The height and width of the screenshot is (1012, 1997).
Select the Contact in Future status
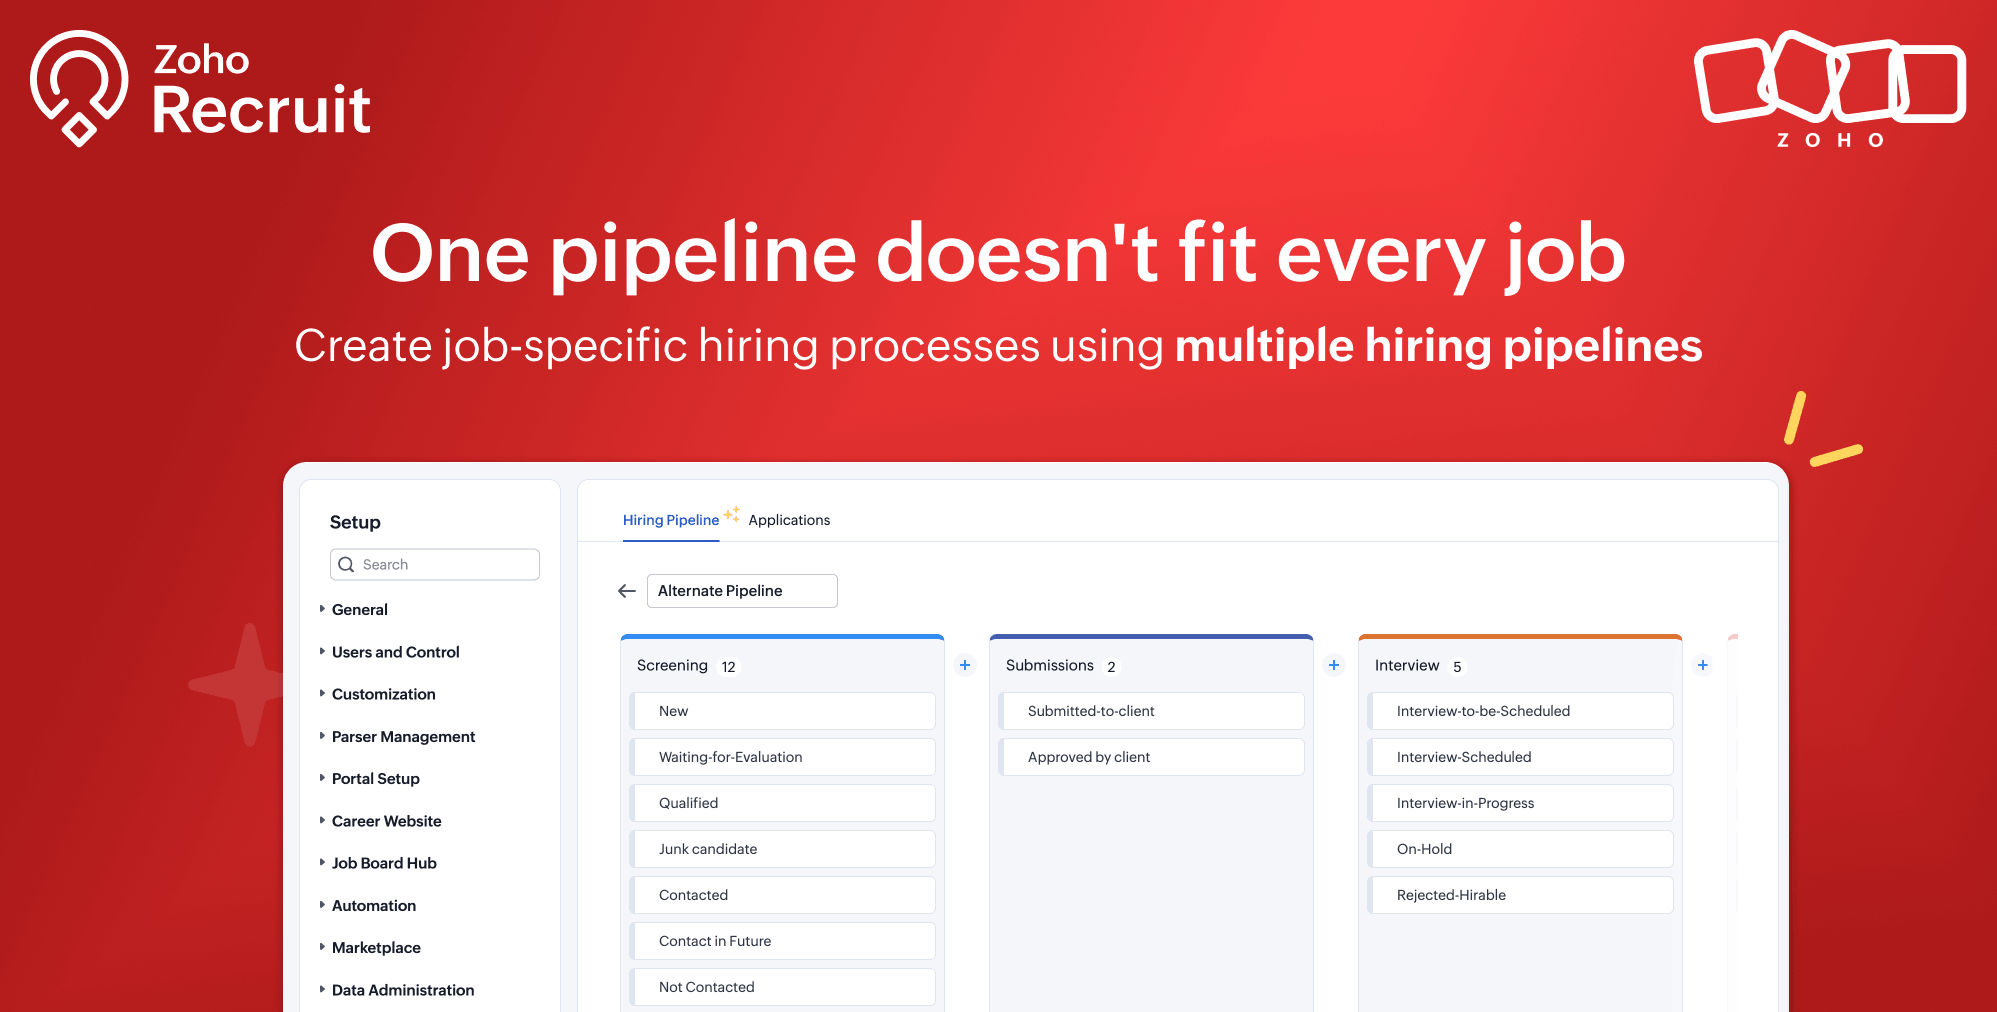783,941
